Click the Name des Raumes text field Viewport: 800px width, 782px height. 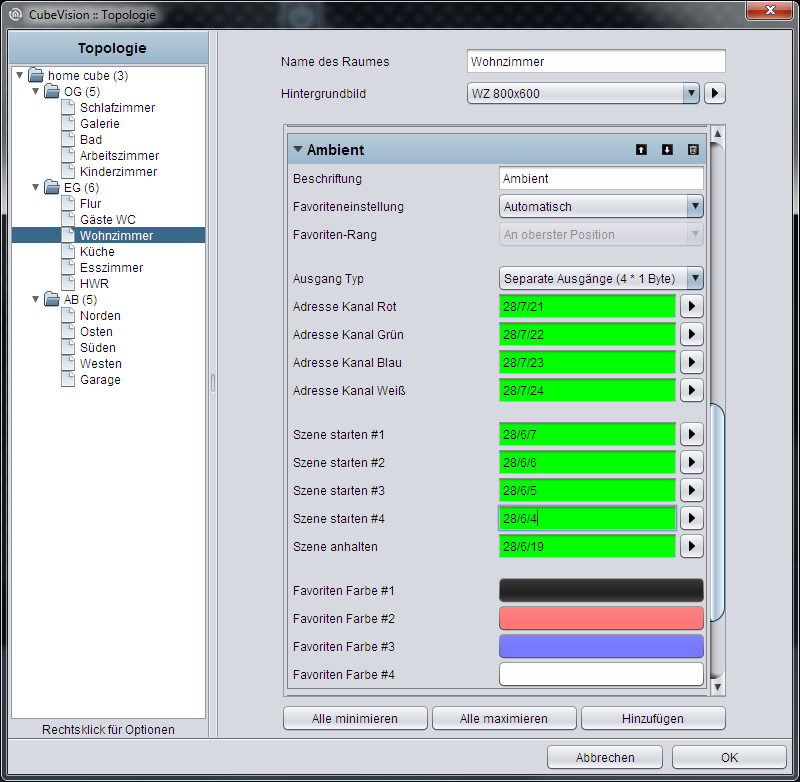tap(596, 61)
